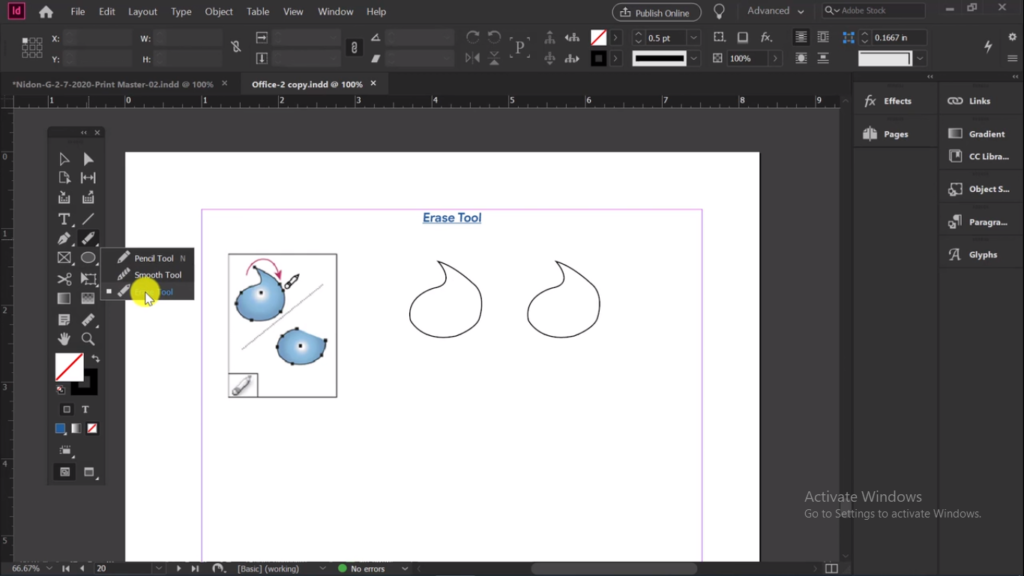
Task: Expand the opacity slider arrow
Action: click(775, 59)
